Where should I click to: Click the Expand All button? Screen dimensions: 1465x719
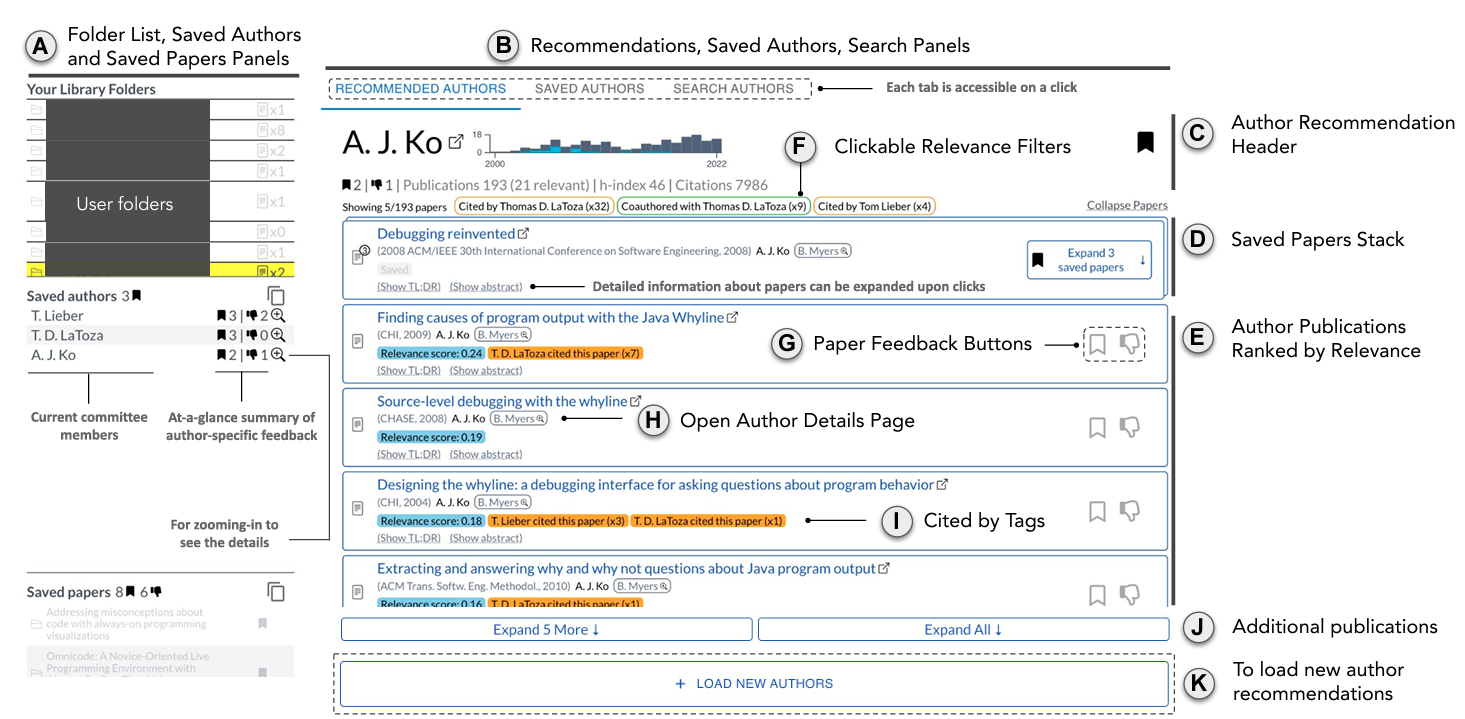point(963,629)
